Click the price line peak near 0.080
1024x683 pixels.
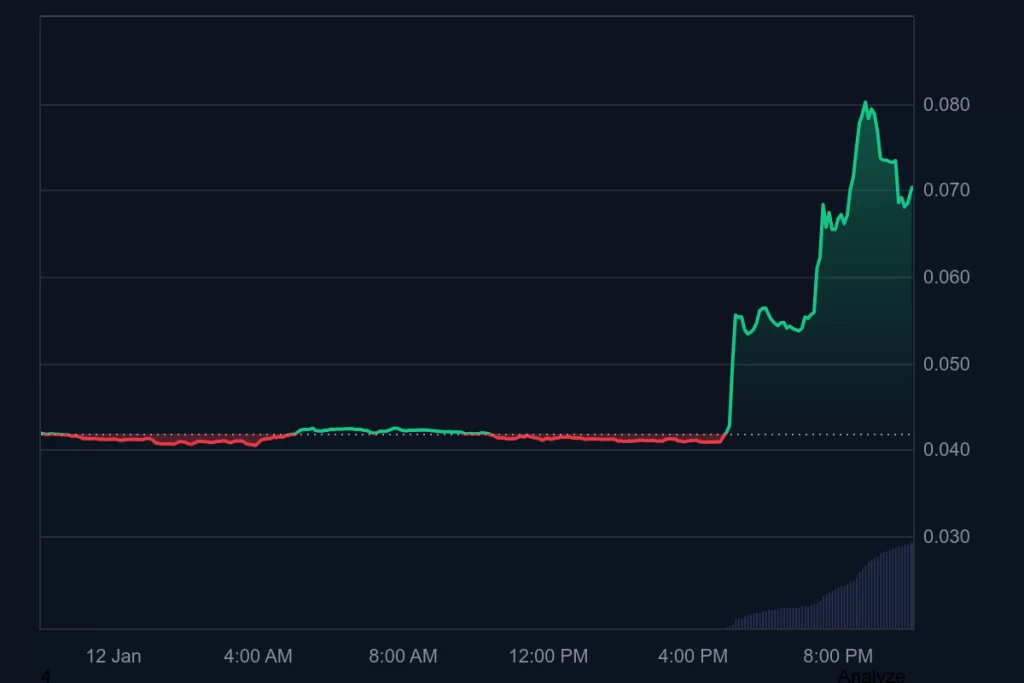pos(865,103)
